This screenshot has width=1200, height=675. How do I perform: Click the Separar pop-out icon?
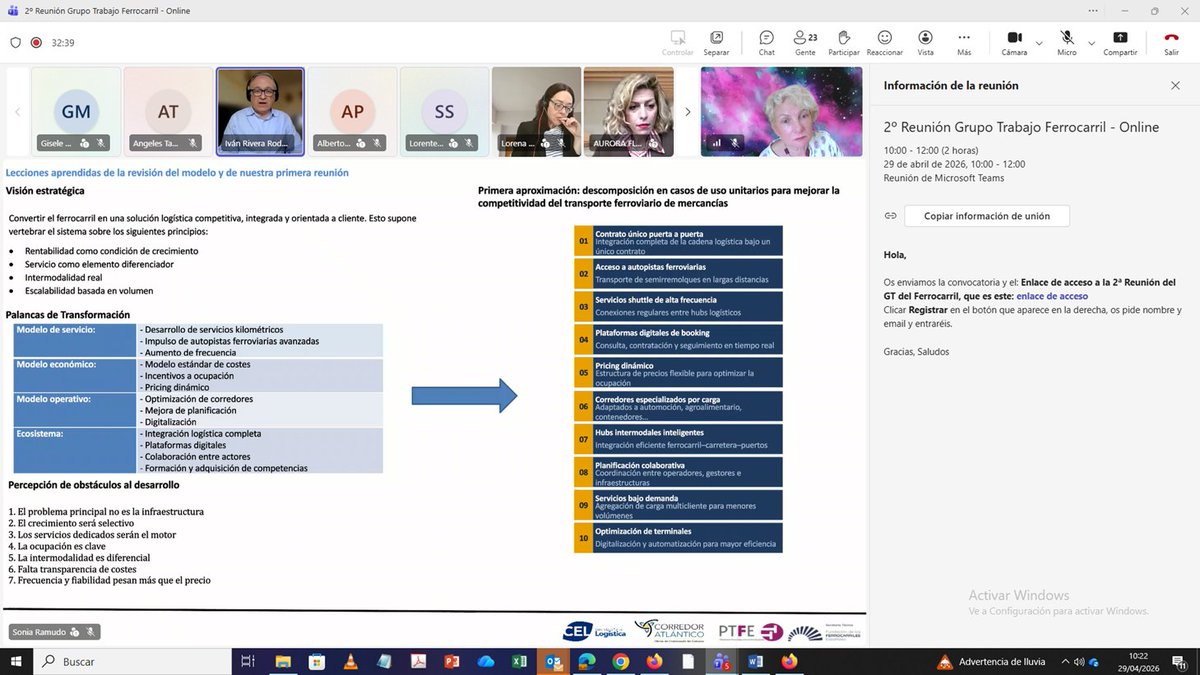pyautogui.click(x=716, y=42)
